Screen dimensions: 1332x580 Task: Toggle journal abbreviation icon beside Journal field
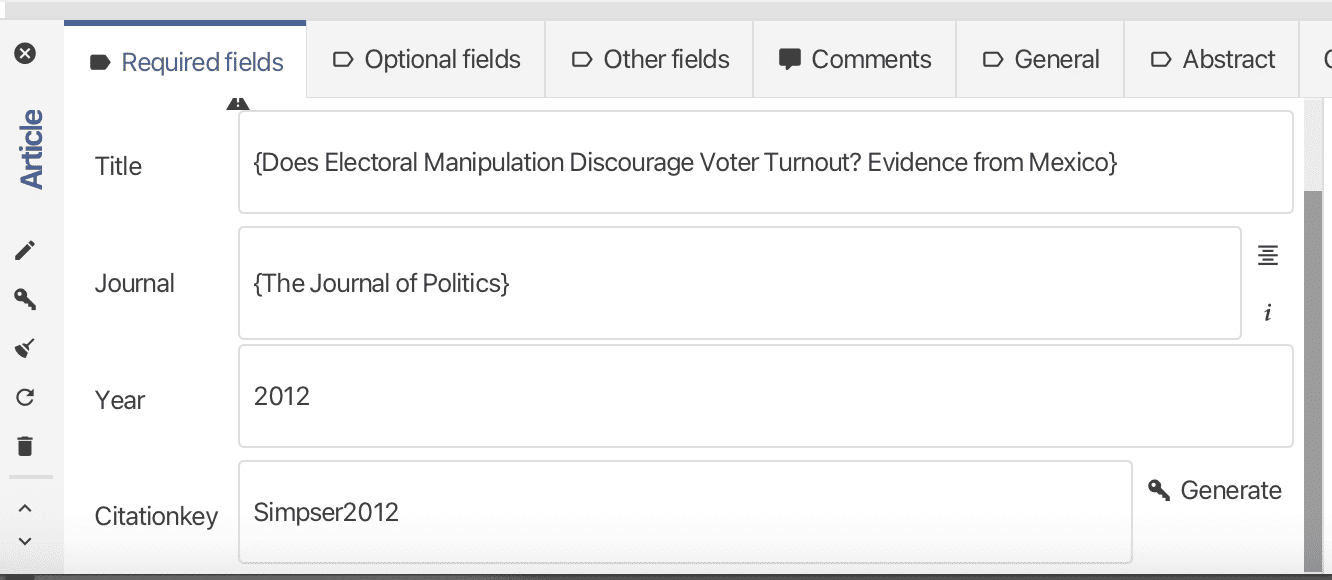pyautogui.click(x=1268, y=256)
